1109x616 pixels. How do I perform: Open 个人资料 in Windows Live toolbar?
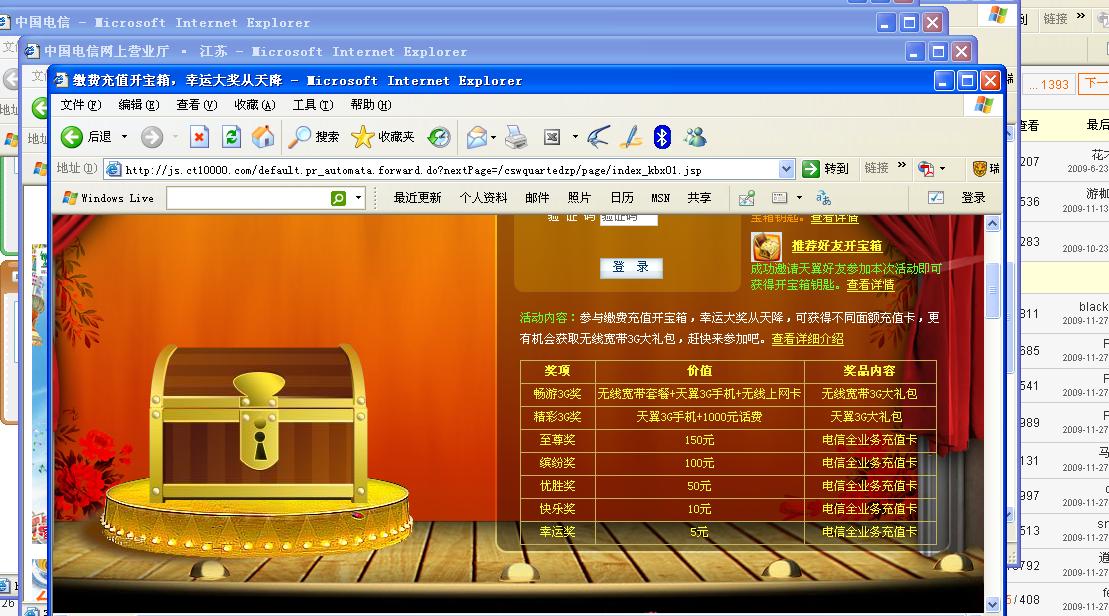tap(483, 198)
